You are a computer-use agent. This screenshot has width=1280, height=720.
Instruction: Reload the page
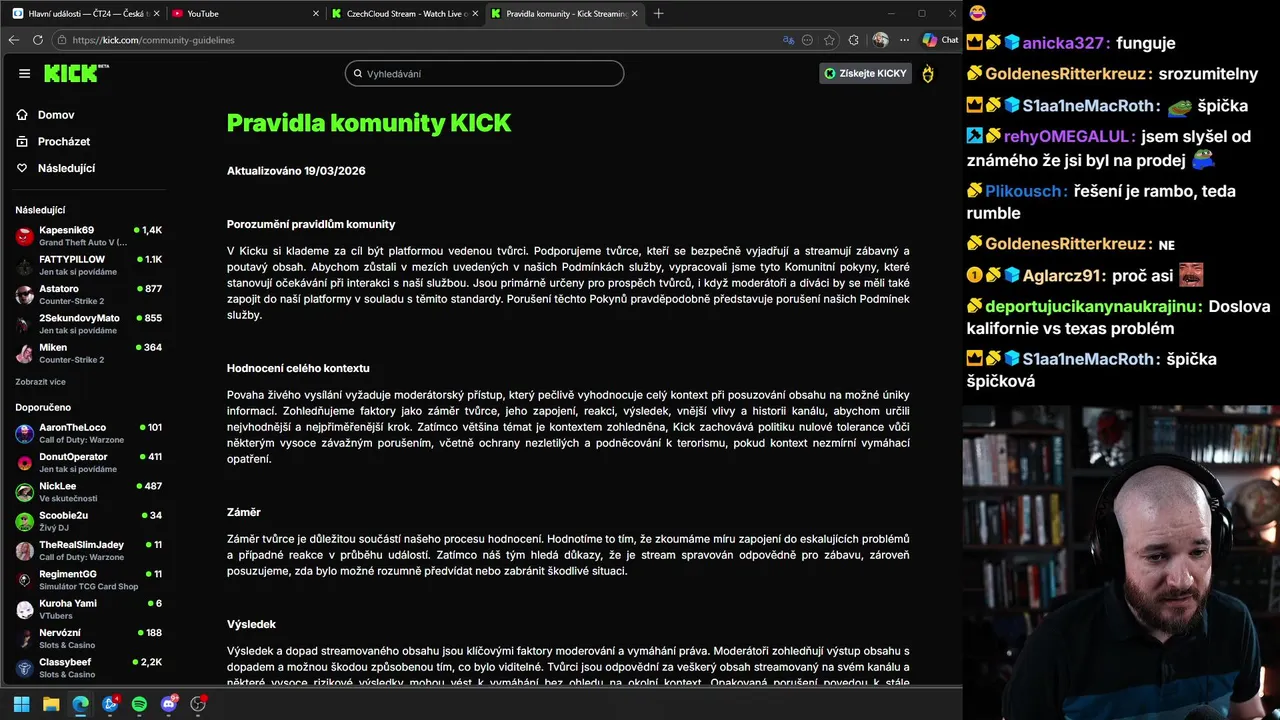coord(37,40)
